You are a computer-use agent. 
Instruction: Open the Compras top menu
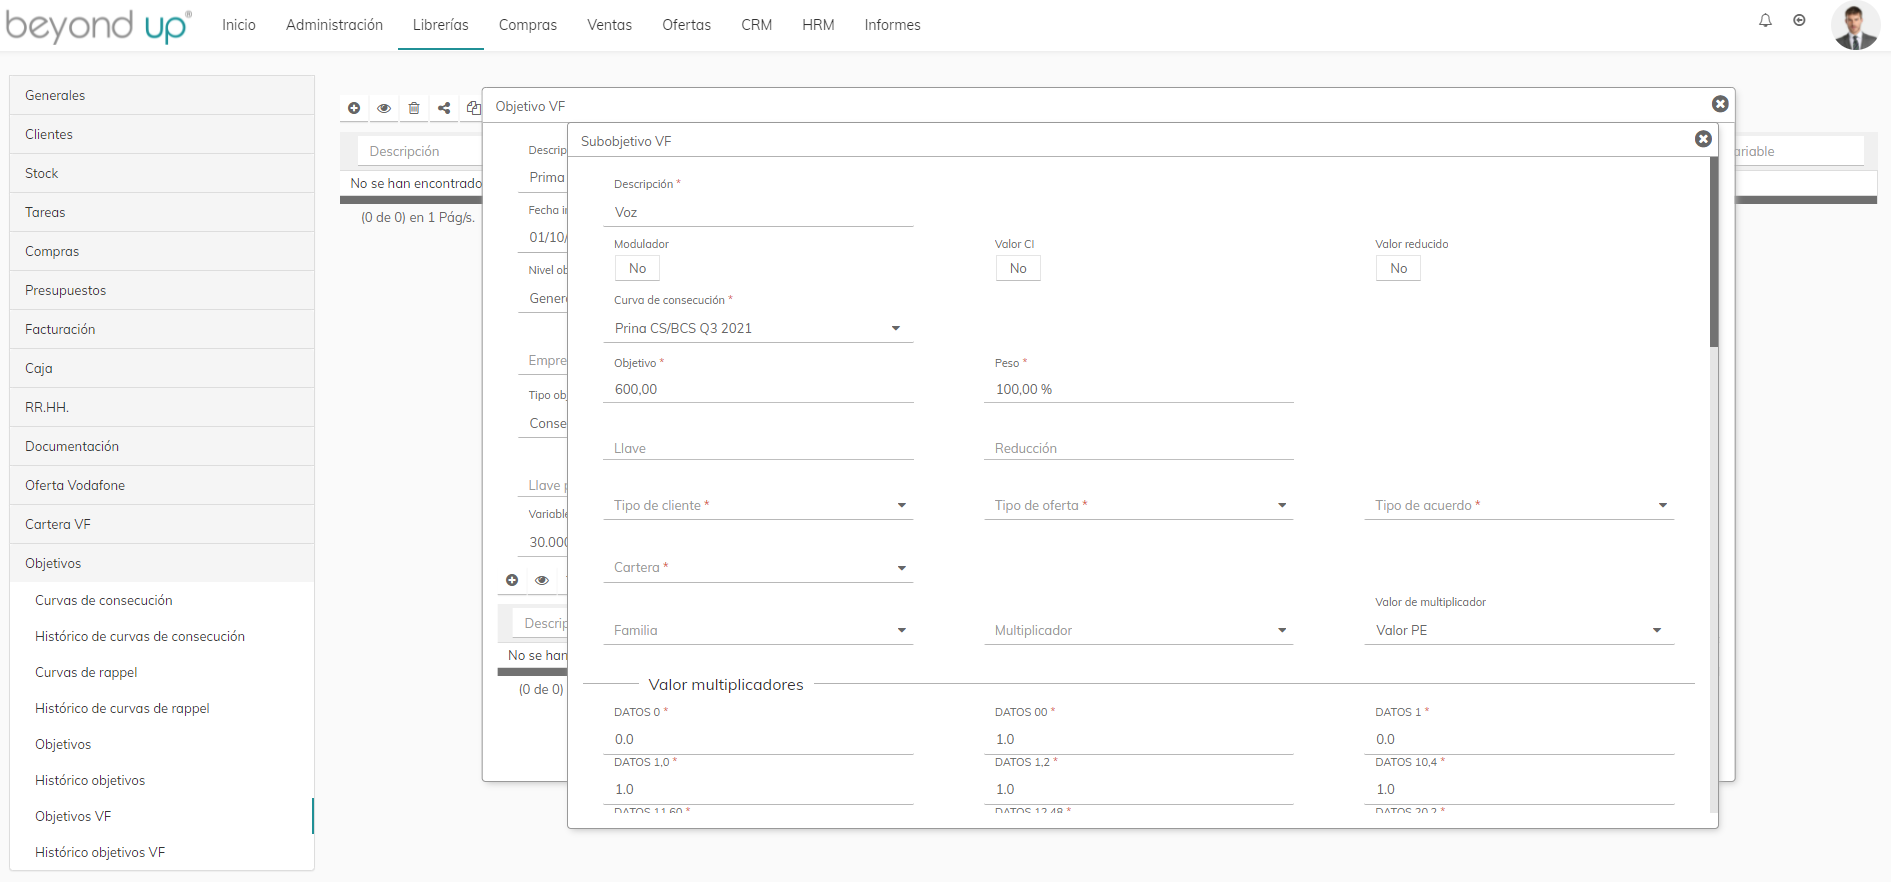tap(528, 25)
